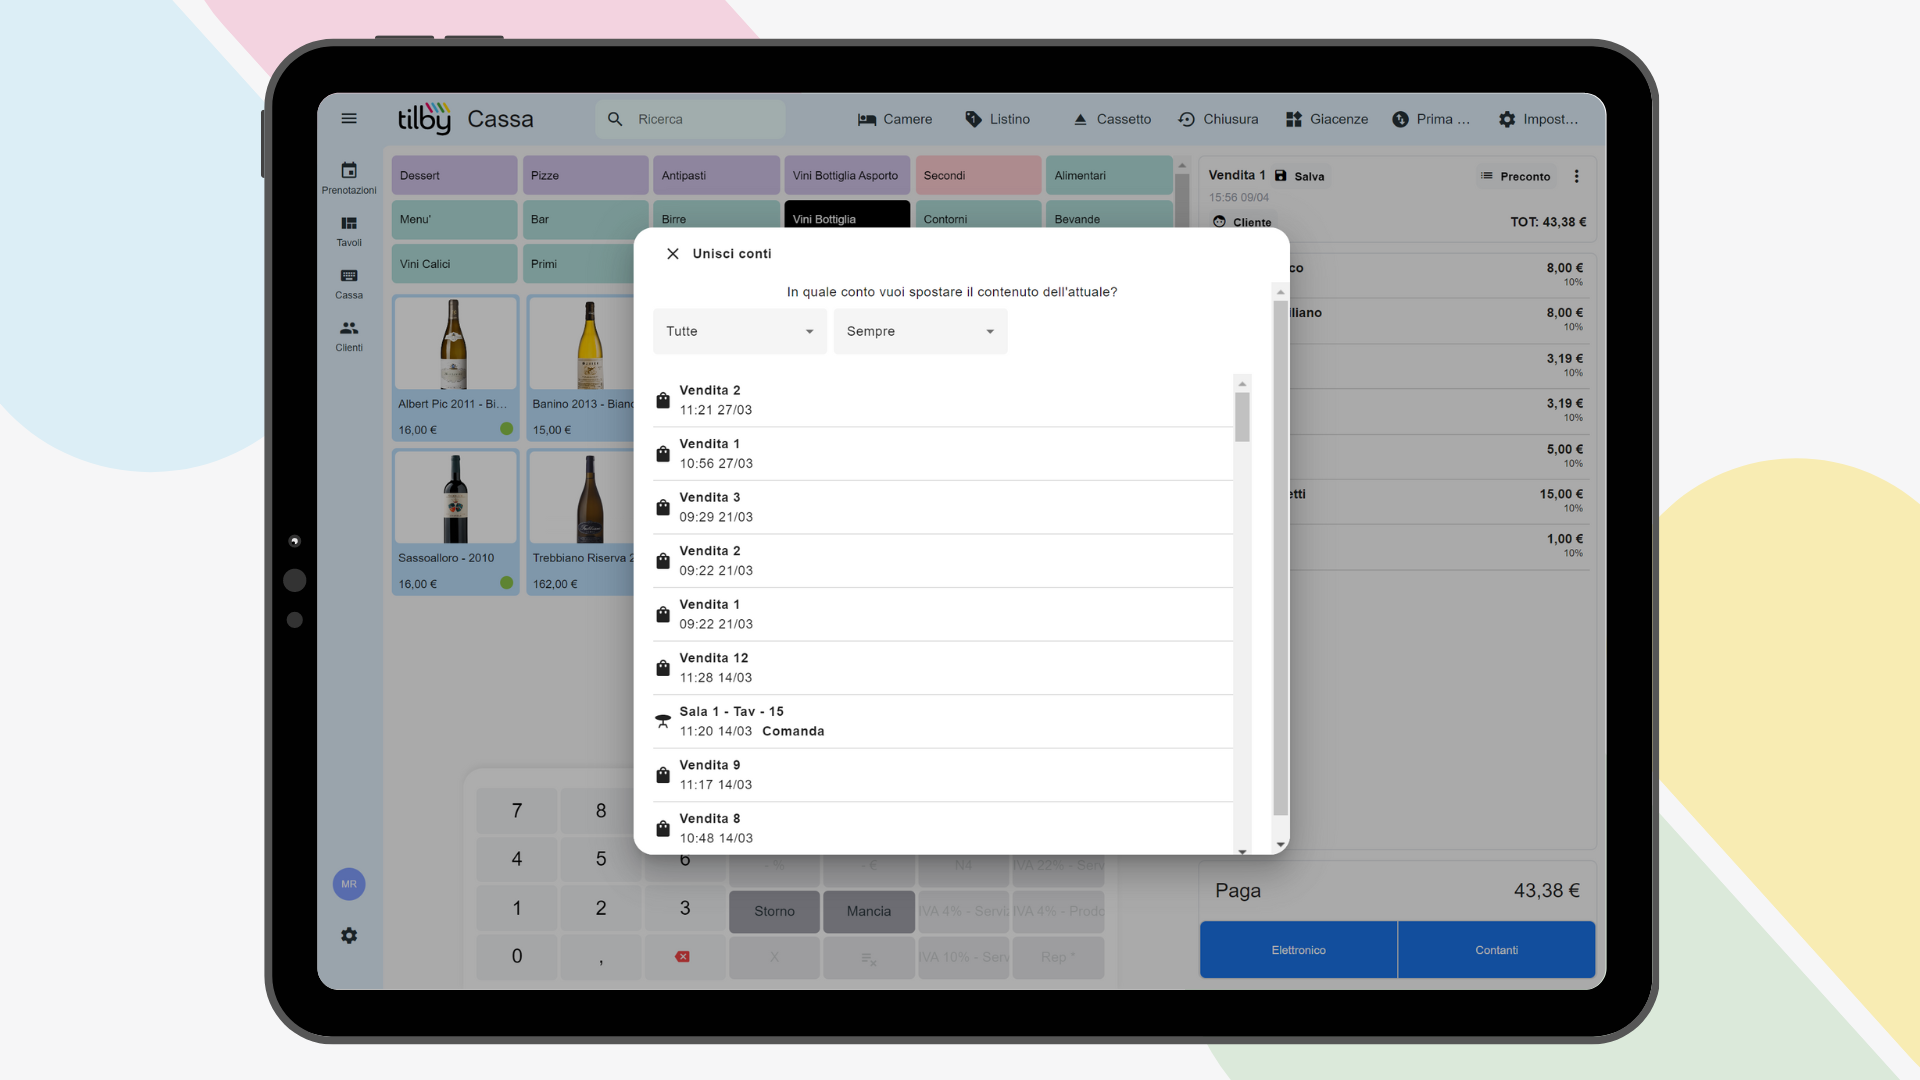Select Vendita 1 from 09:22 21/03
This screenshot has width=1920, height=1080.
(x=942, y=614)
